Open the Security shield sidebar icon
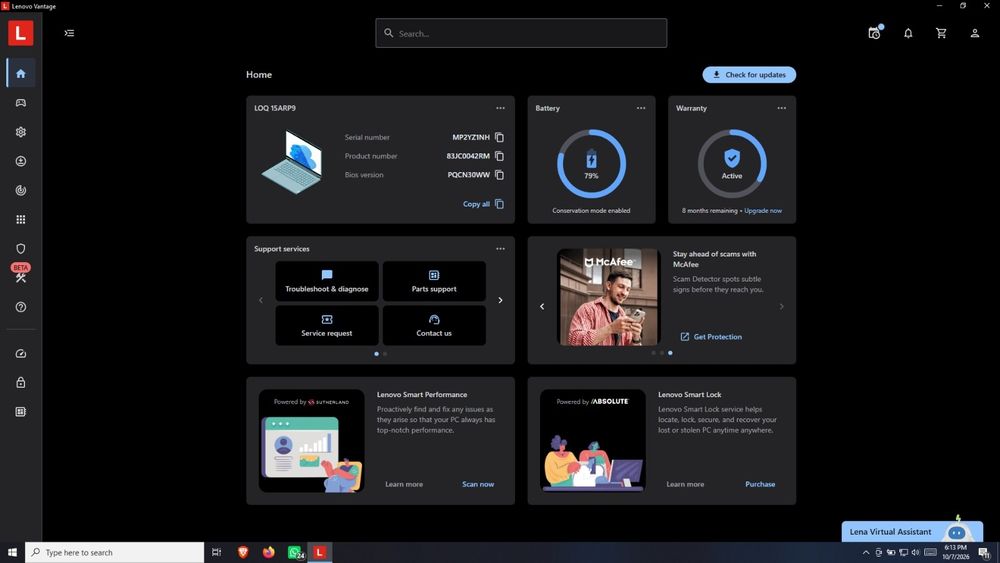Viewport: 1000px width, 563px height. tap(20, 249)
